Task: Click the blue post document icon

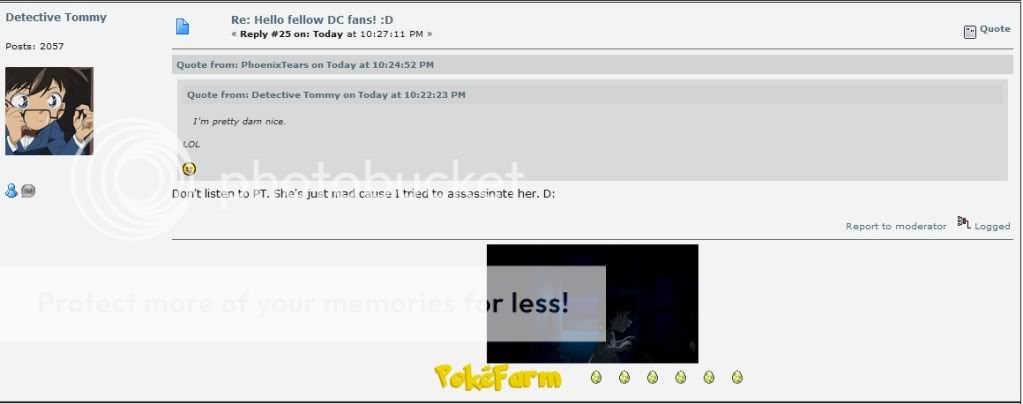Action: tap(183, 26)
